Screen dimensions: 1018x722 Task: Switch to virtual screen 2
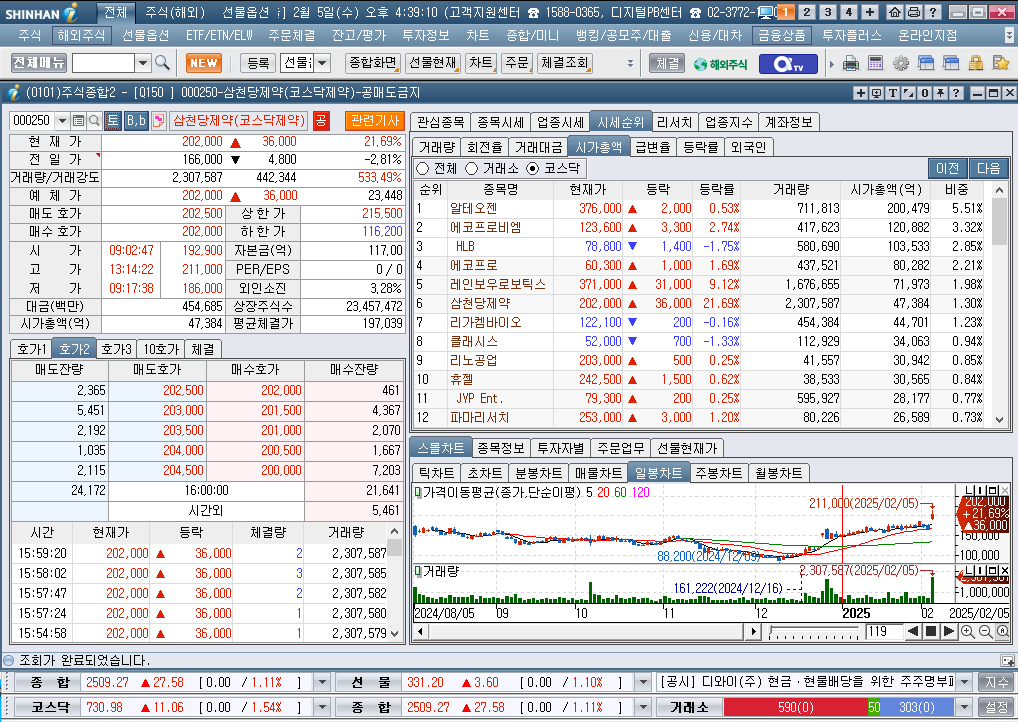[806, 12]
